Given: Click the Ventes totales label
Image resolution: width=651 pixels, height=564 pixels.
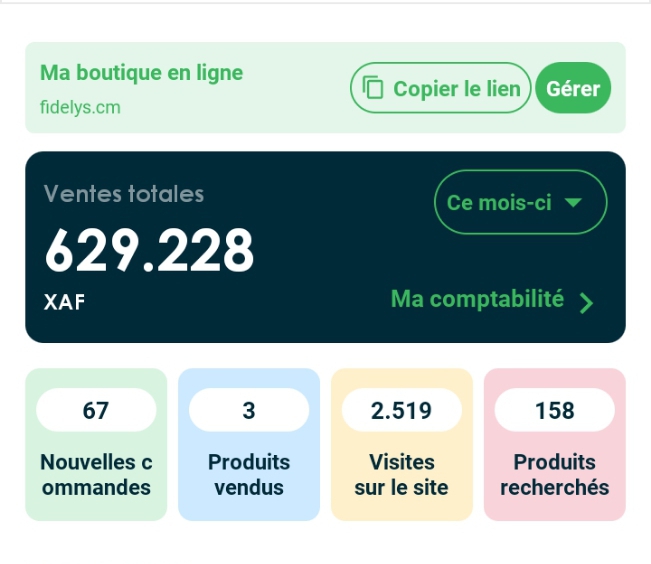Looking at the screenshot, I should pos(124,194).
